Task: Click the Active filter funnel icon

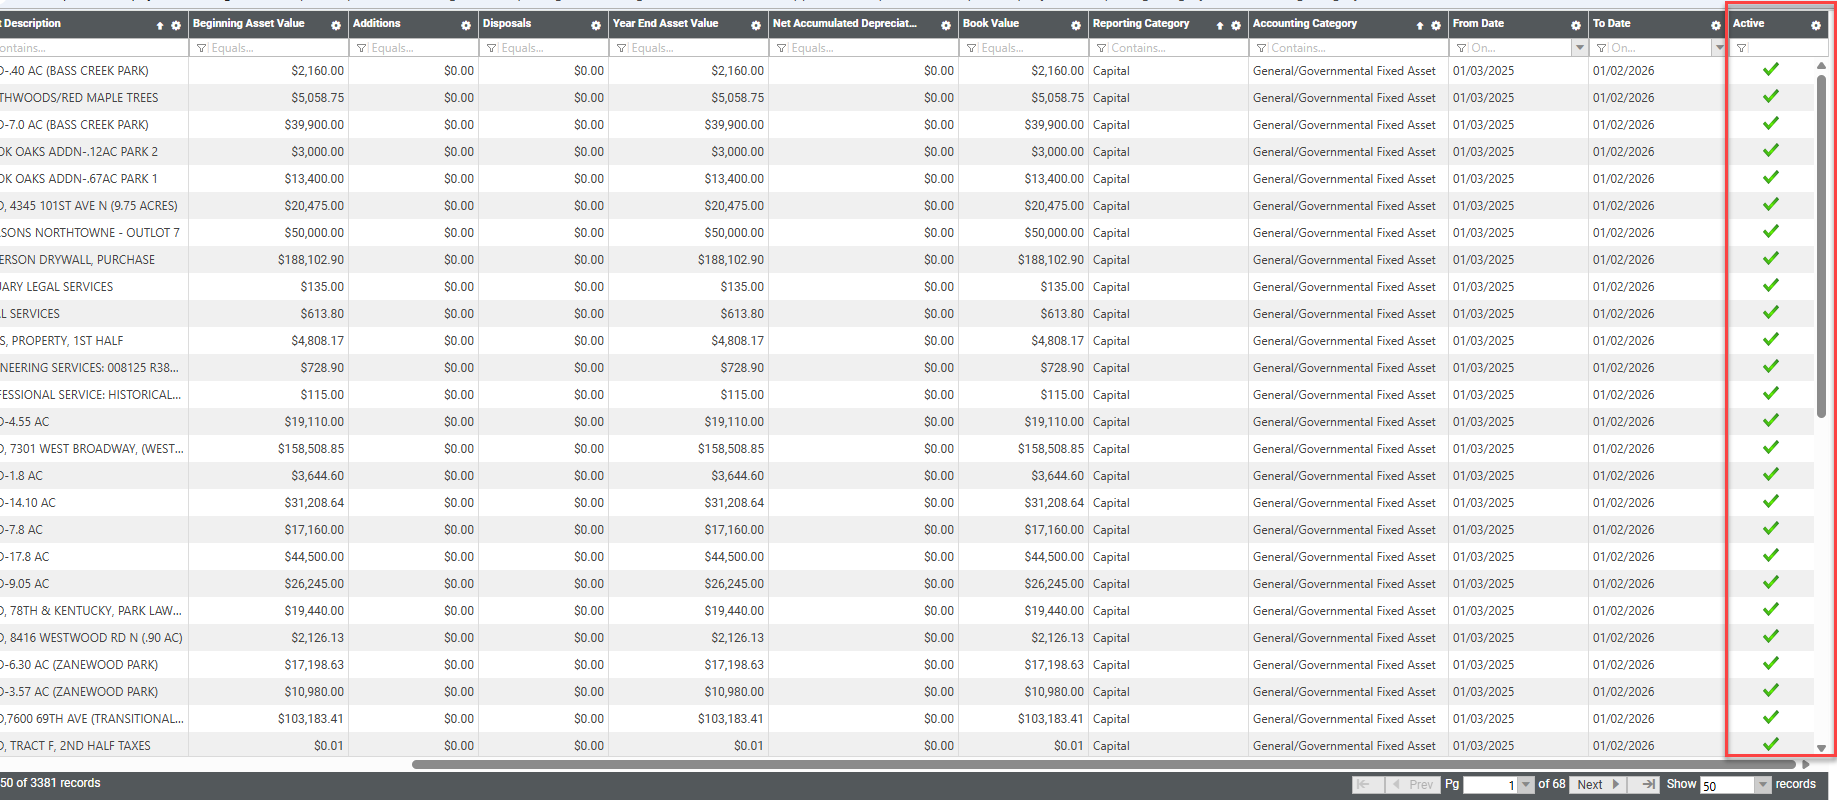Action: [x=1741, y=48]
